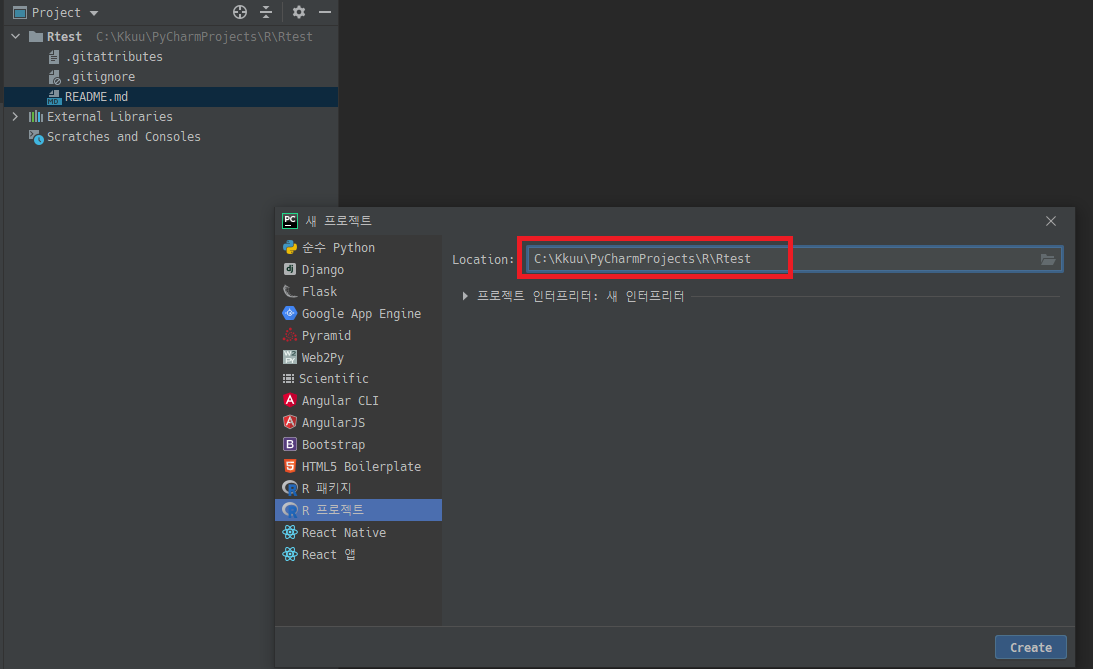The image size is (1093, 669).
Task: Browse for location with folder icon
Action: 1048,259
